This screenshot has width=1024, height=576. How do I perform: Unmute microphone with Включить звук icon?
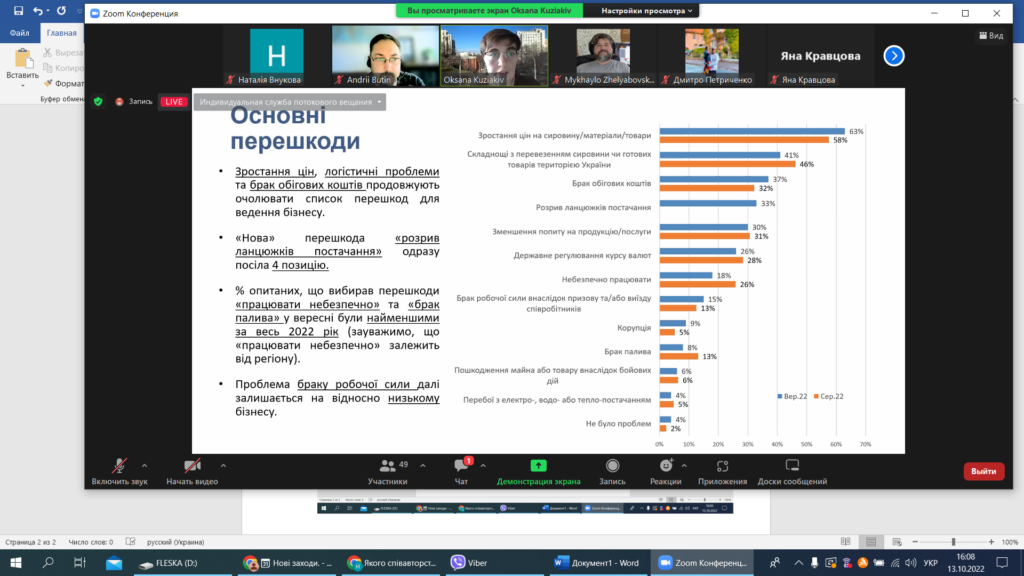(119, 466)
